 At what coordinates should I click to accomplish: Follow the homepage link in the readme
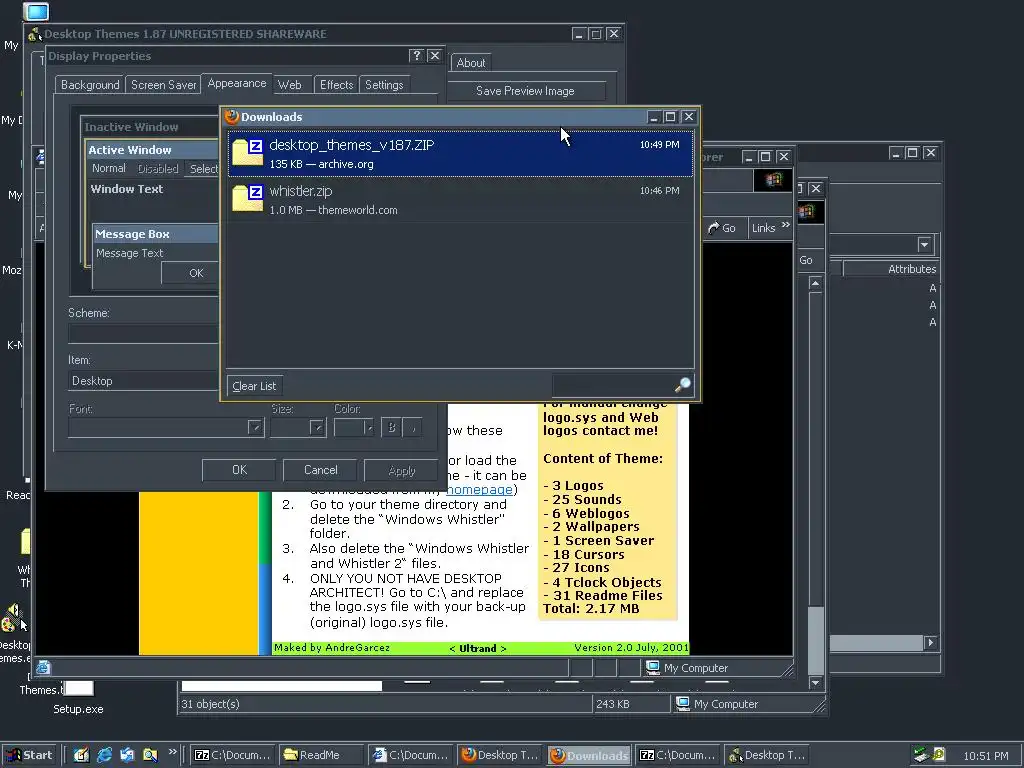pyautogui.click(x=480, y=489)
